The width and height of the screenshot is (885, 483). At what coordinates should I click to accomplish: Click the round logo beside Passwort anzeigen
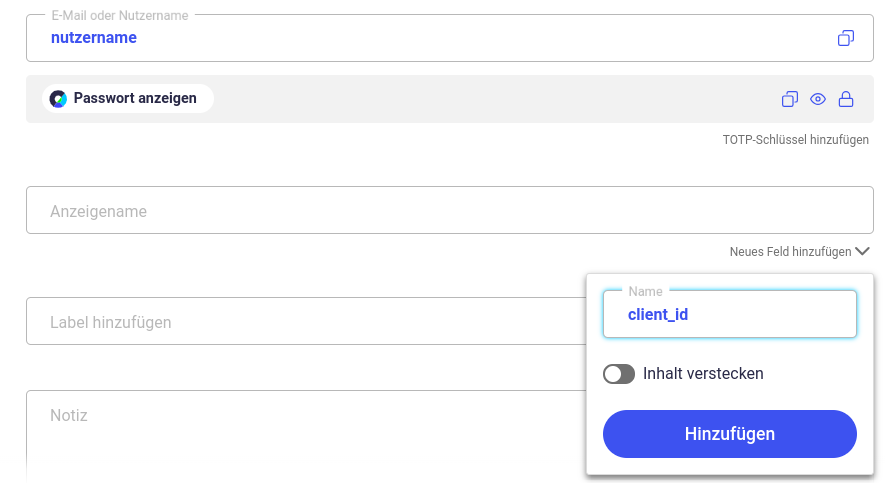(58, 99)
